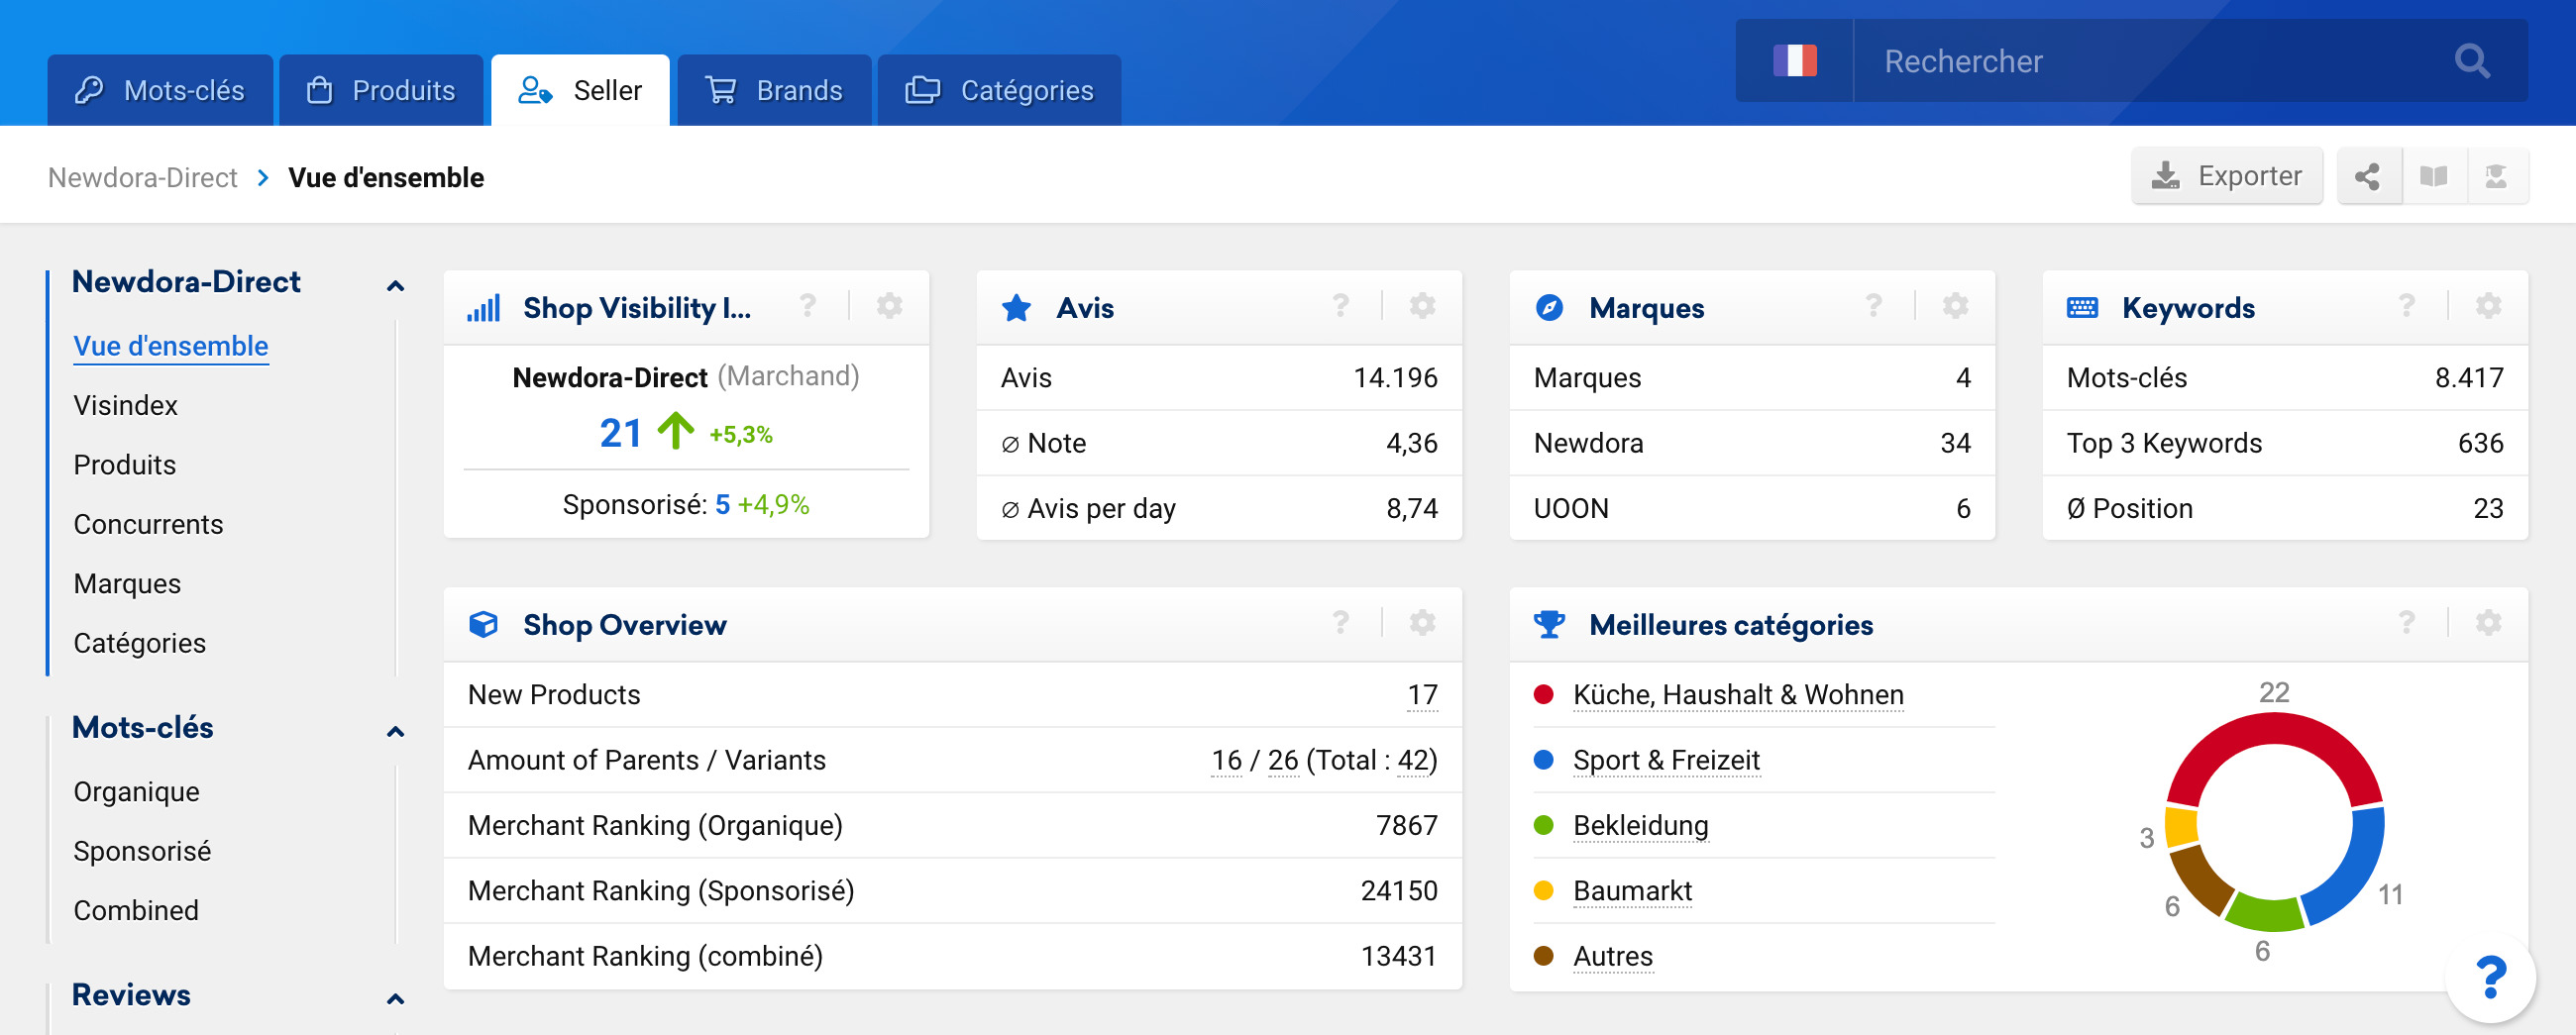
Task: Click the Sponsorisé value 5
Action: click(x=722, y=504)
